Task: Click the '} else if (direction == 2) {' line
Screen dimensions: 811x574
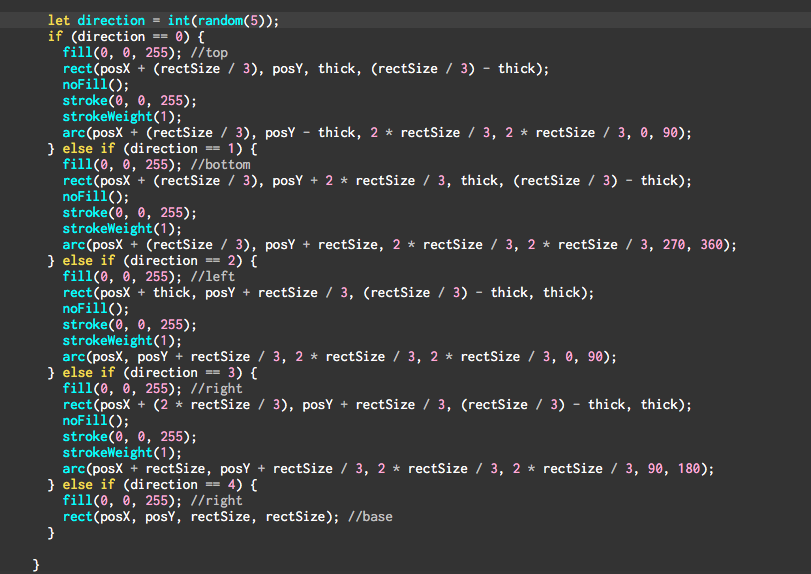Action: pos(153,261)
